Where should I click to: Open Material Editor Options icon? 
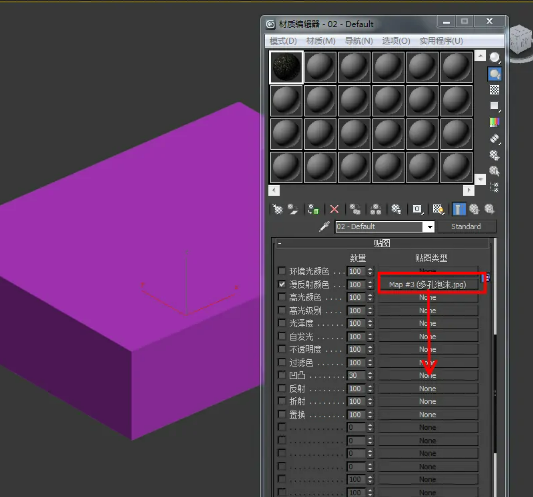coord(495,155)
